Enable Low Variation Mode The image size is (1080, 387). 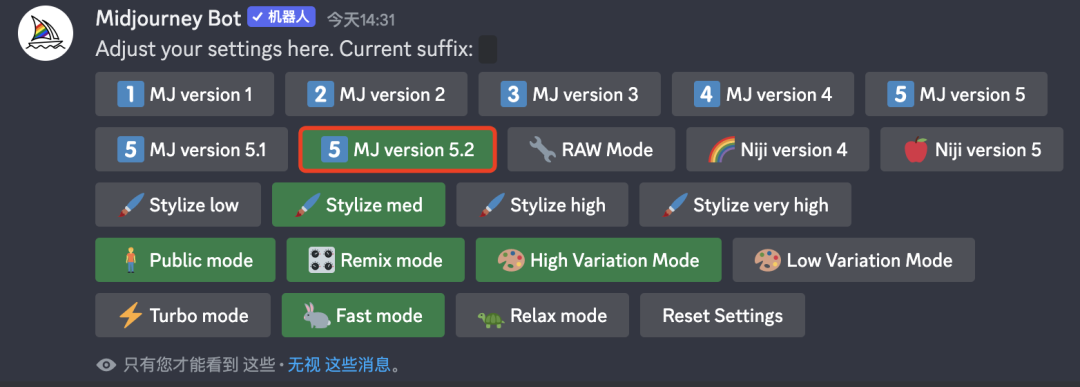[853, 260]
